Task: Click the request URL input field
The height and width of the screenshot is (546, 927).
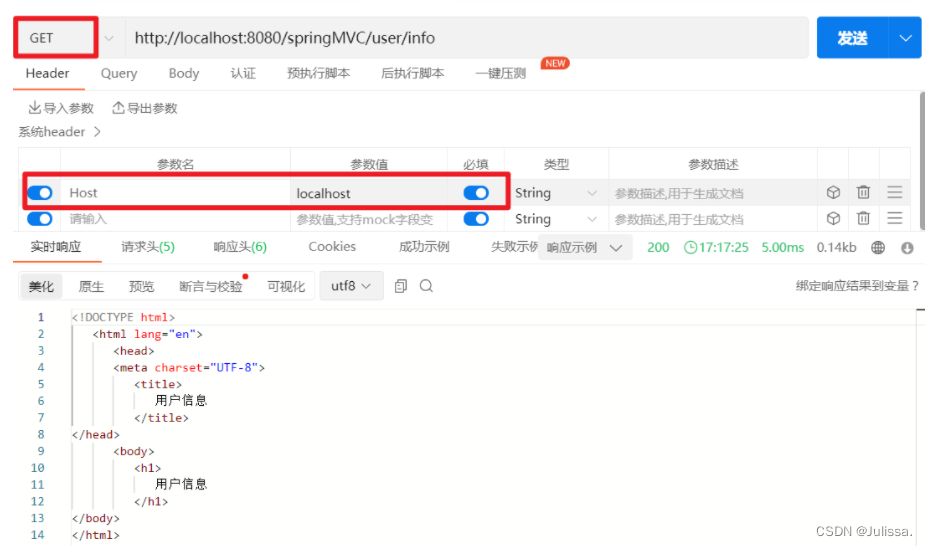Action: [x=466, y=38]
